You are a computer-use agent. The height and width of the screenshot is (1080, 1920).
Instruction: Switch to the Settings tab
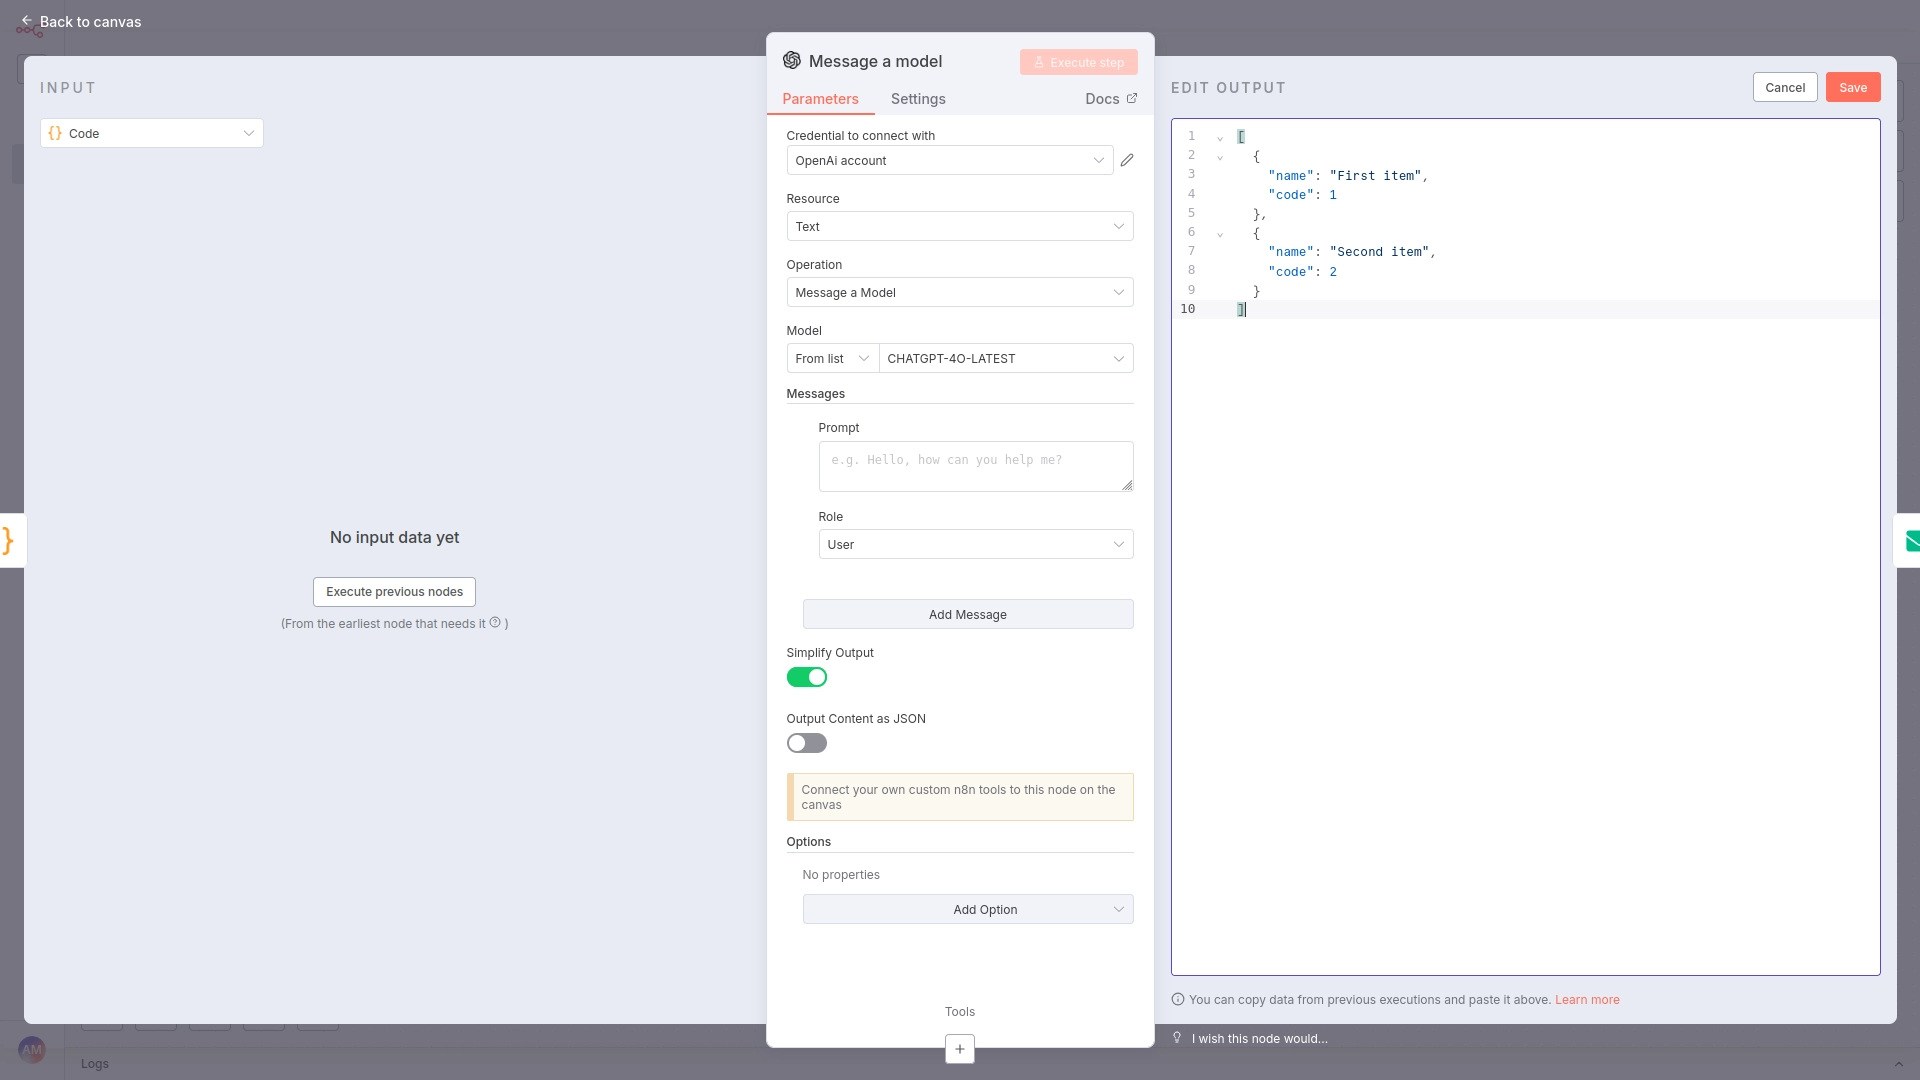pyautogui.click(x=917, y=98)
